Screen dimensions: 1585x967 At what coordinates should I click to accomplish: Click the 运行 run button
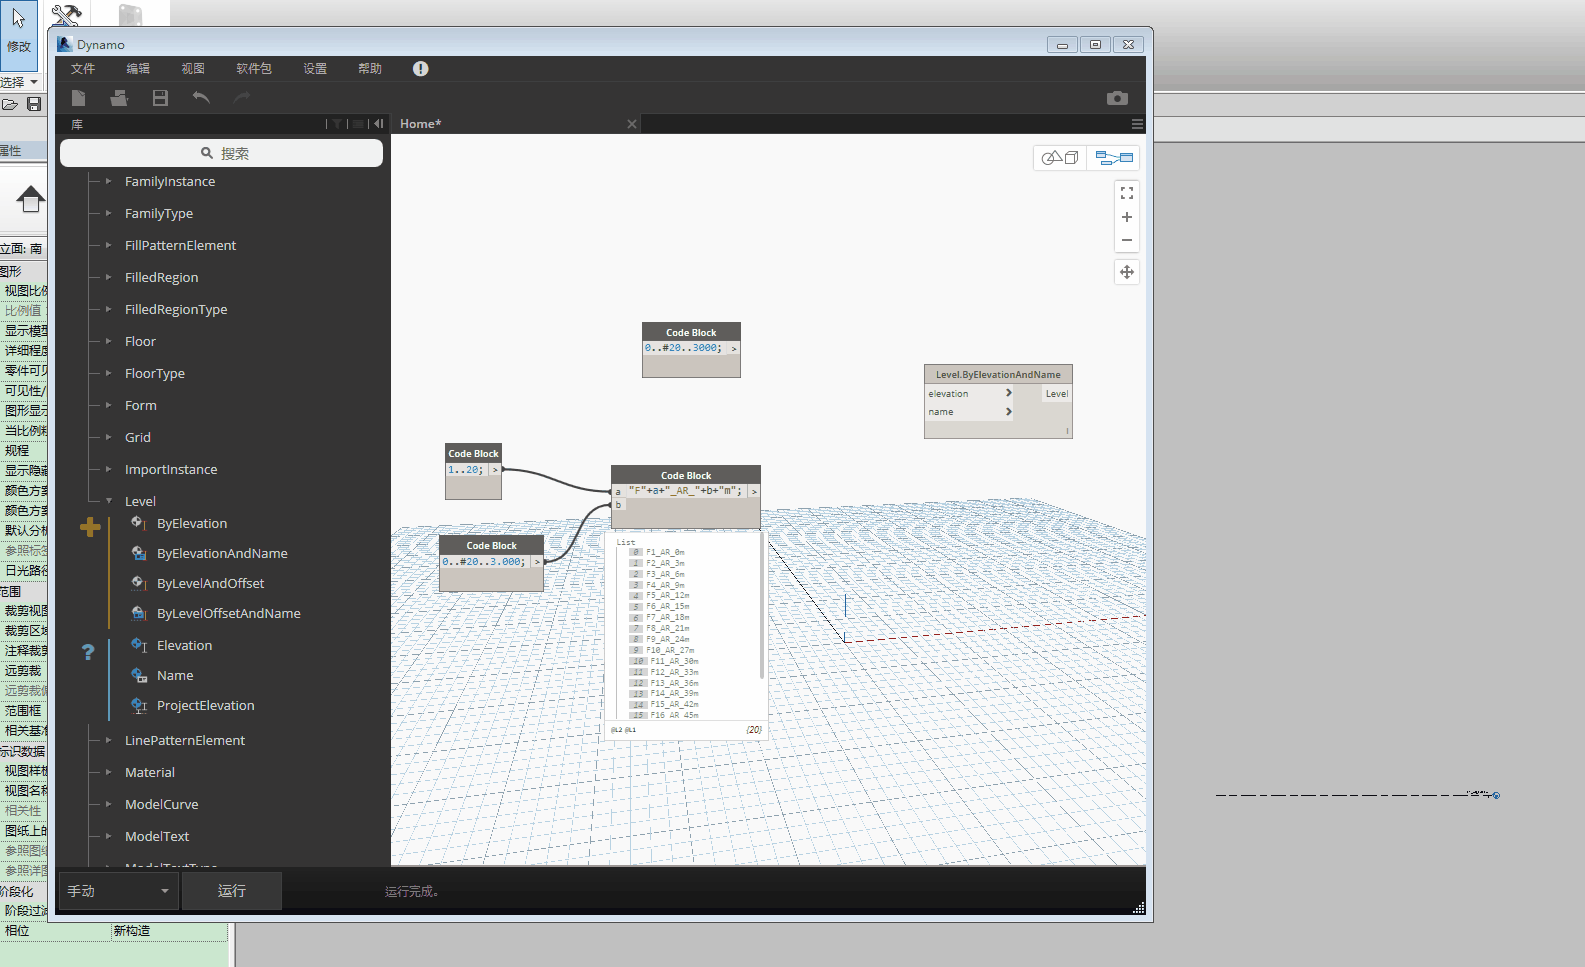click(232, 891)
